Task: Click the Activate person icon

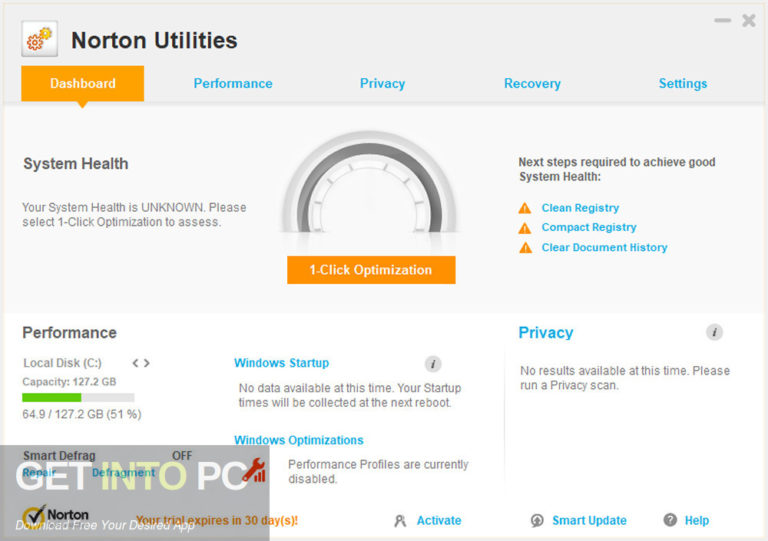Action: pyautogui.click(x=400, y=521)
